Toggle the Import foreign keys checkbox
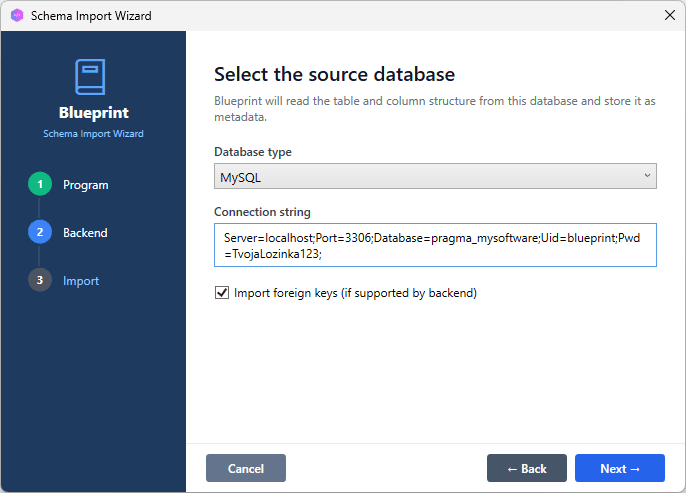 [x=222, y=292]
